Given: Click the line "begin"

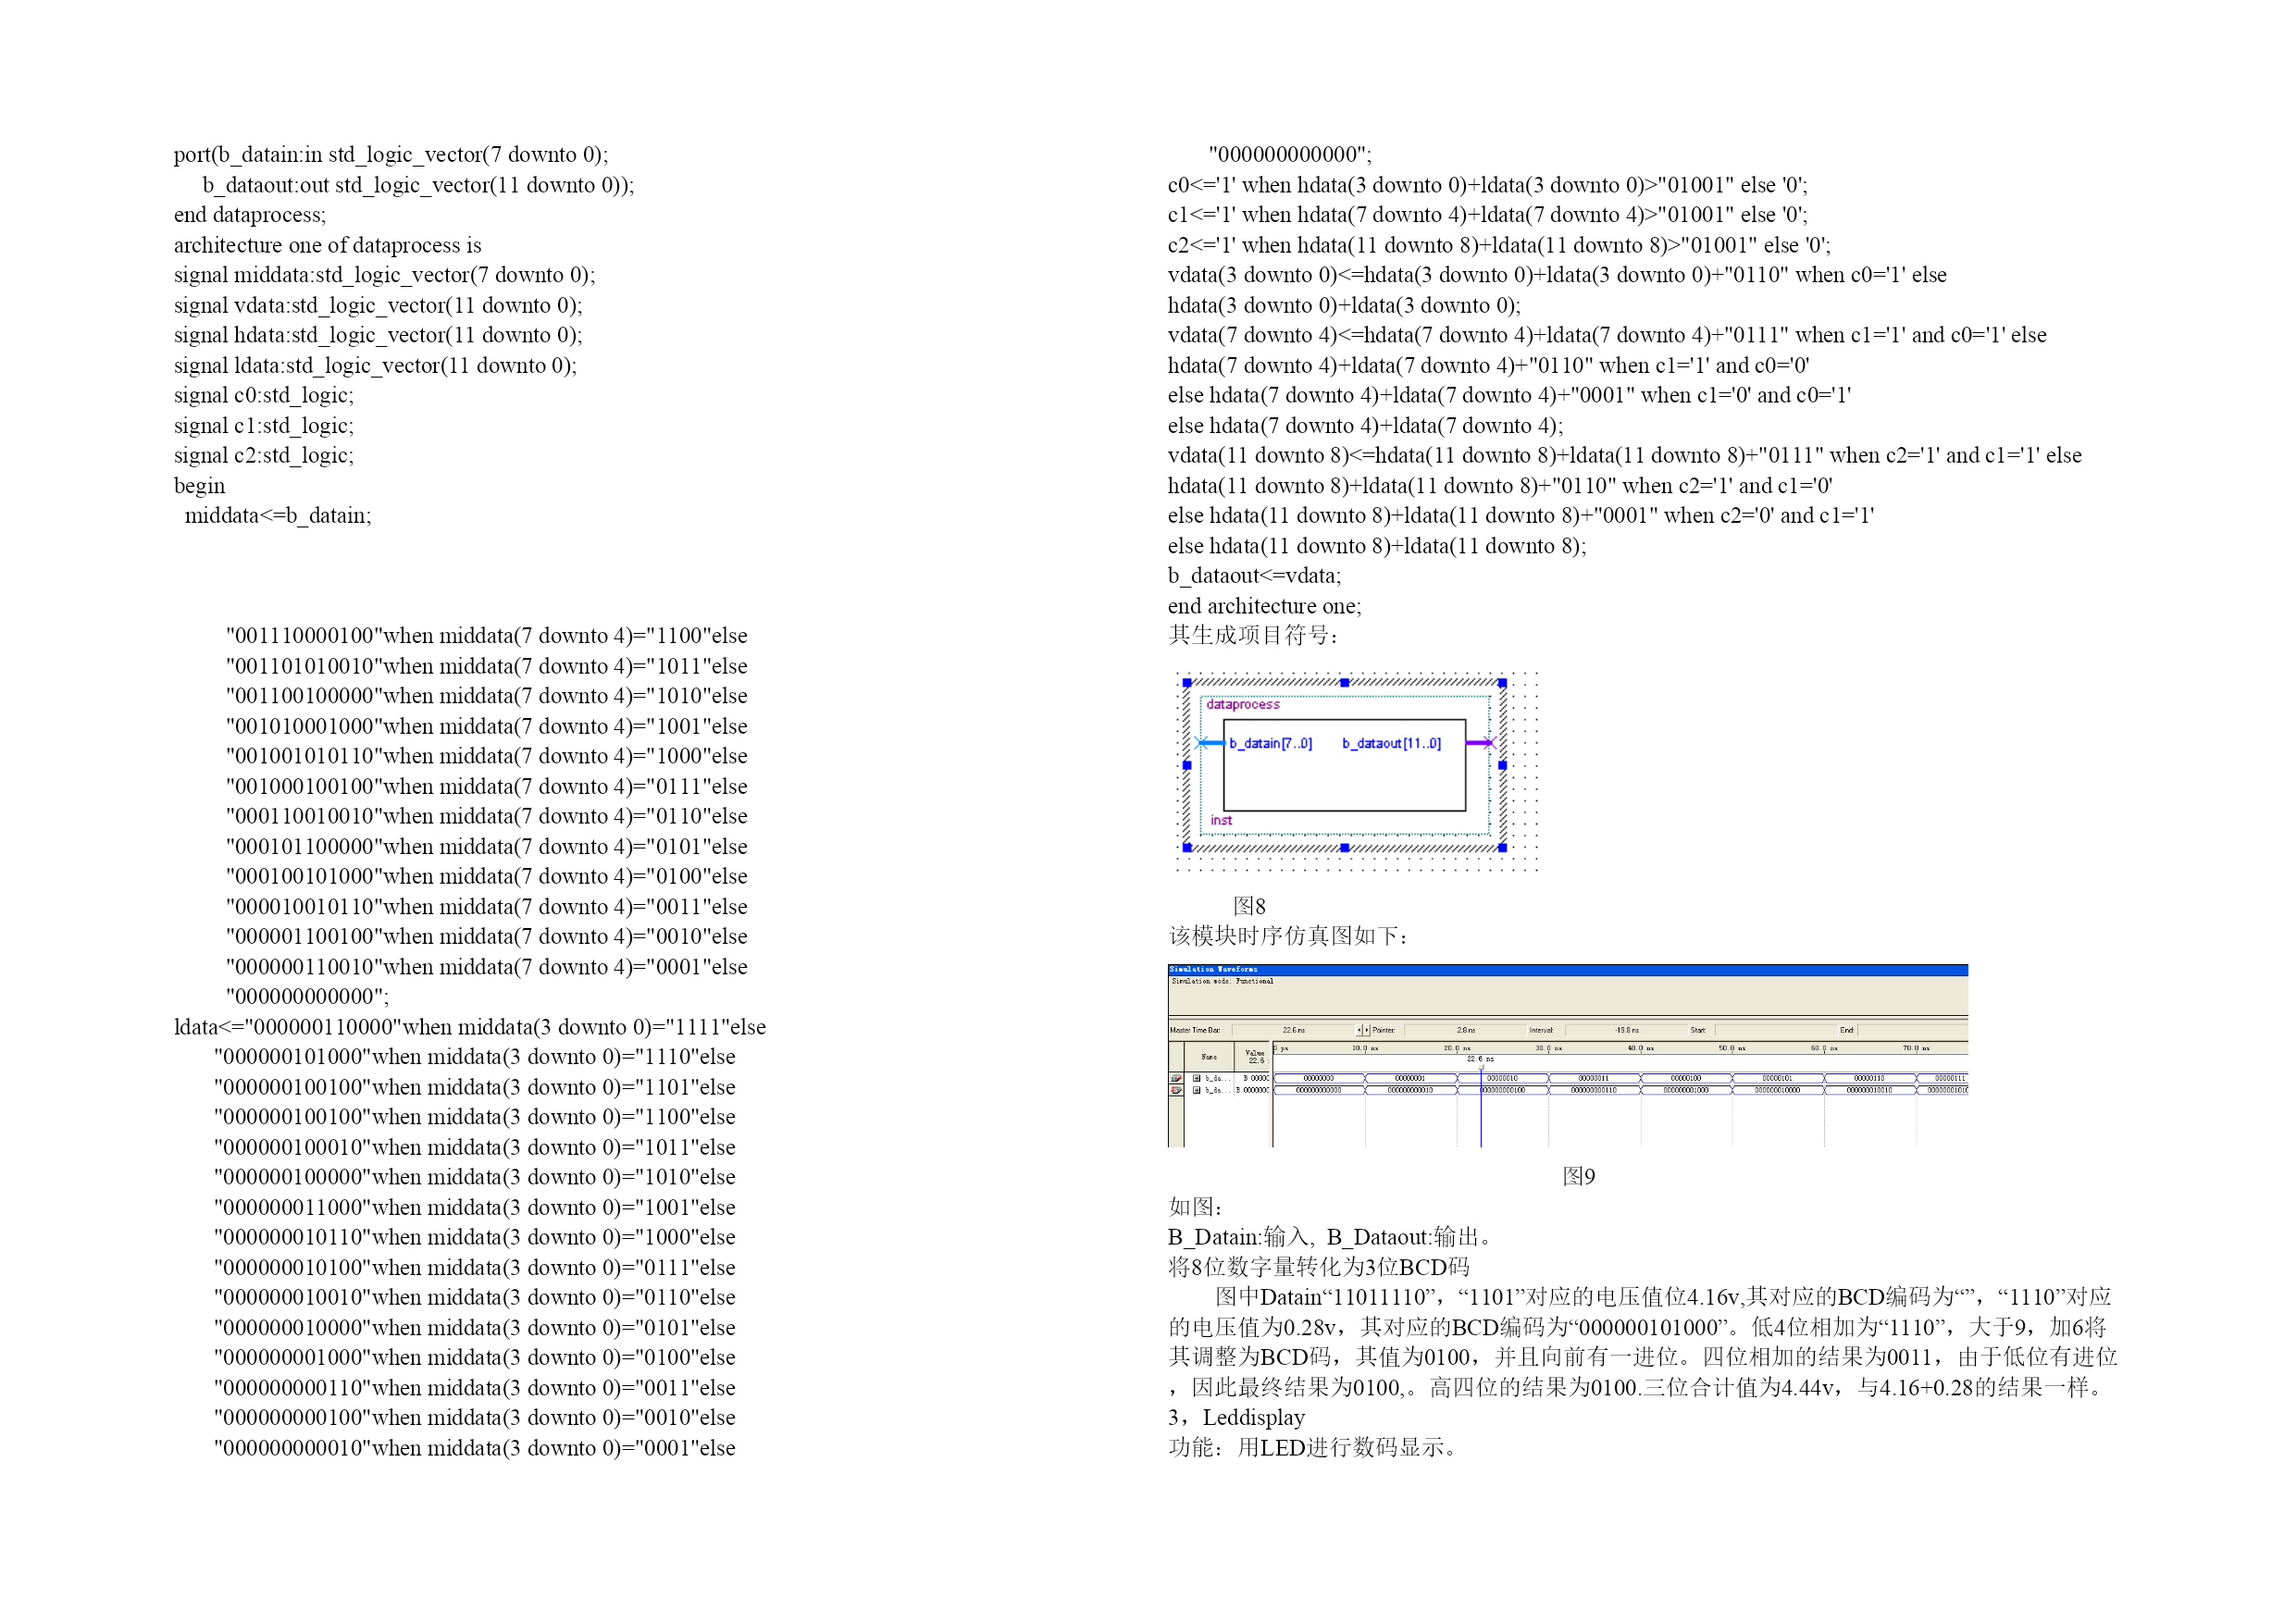Looking at the screenshot, I should 200,486.
